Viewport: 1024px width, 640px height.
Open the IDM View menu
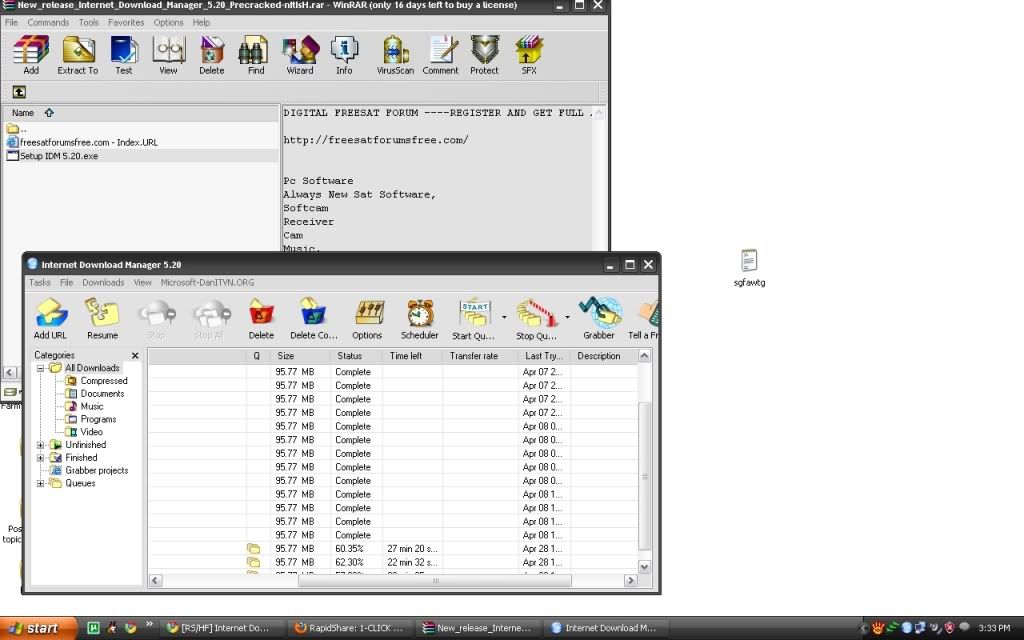[142, 283]
